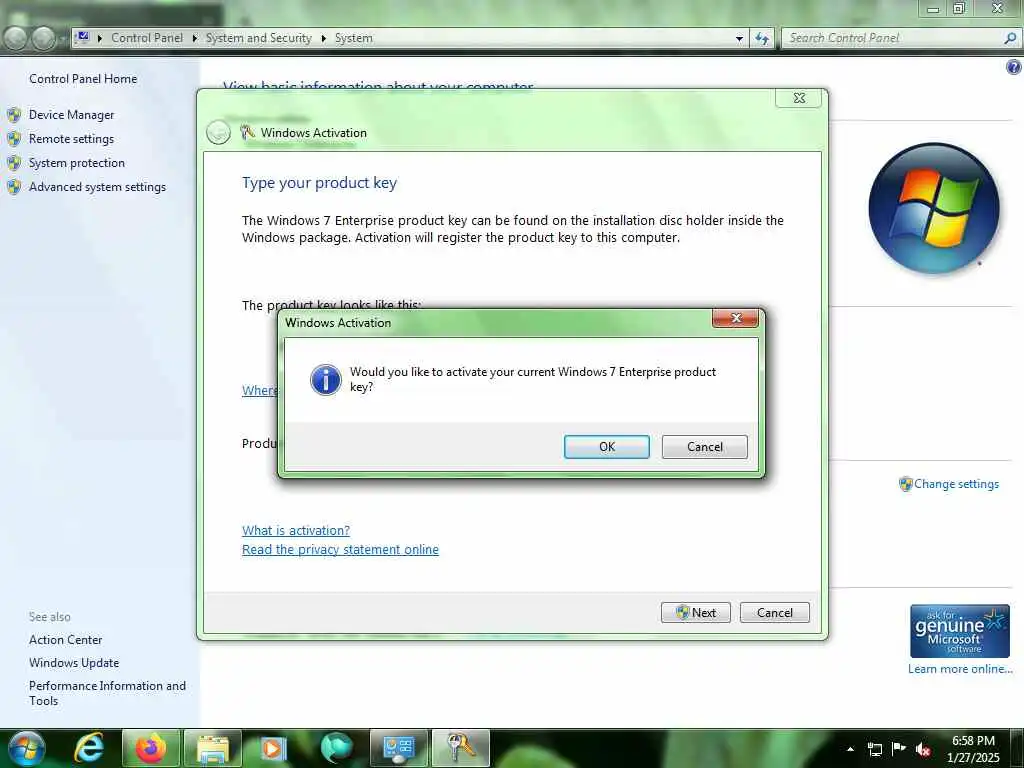Open the Control Panel help icon
1024x768 pixels.
pyautogui.click(x=1014, y=67)
